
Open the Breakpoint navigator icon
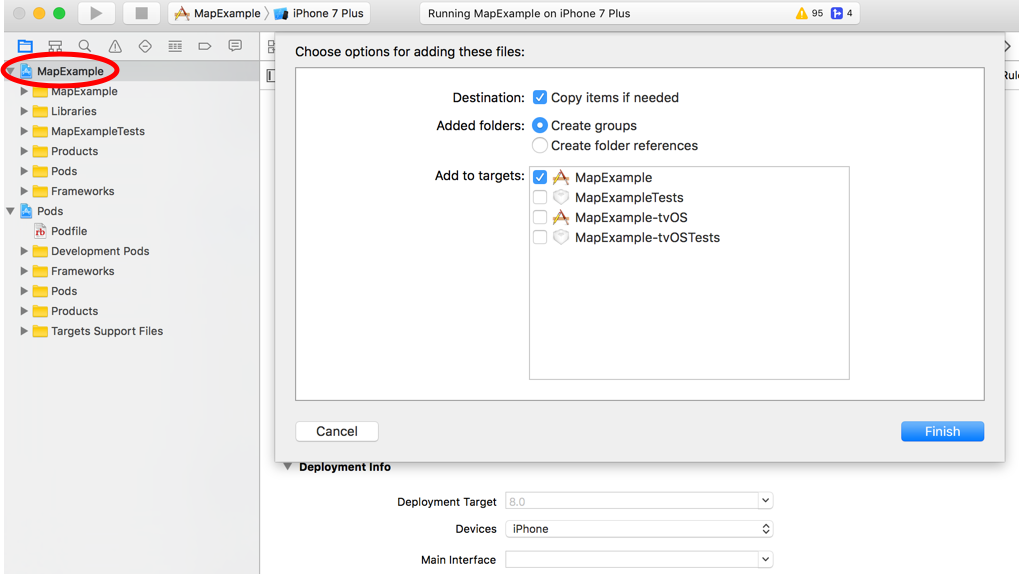point(205,46)
